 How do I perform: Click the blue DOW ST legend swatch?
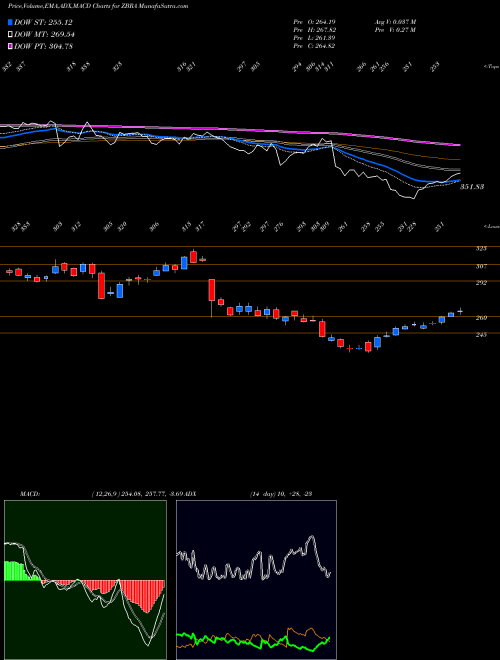point(10,22)
